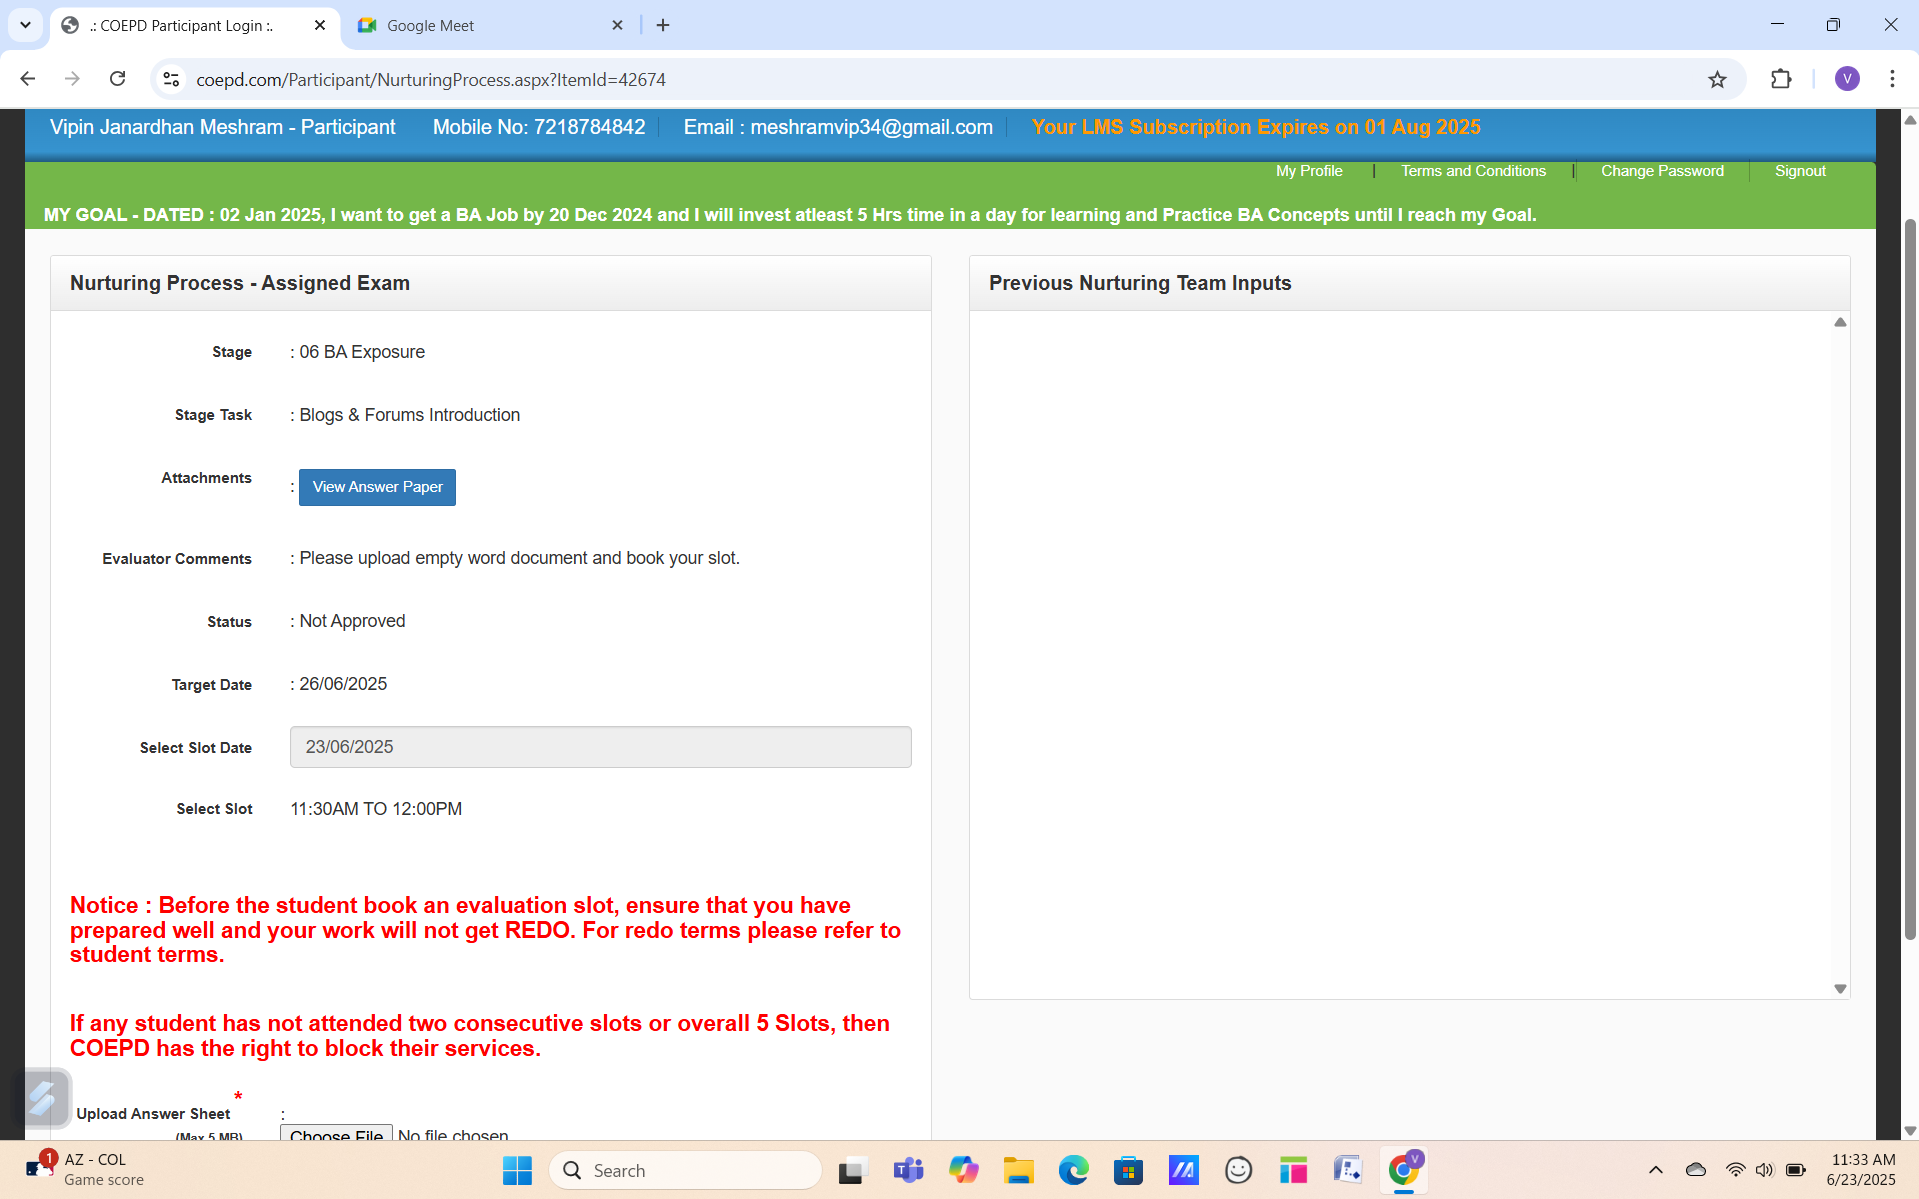Open Chrome's three-dot menu
1919x1199 pixels.
(x=1892, y=79)
